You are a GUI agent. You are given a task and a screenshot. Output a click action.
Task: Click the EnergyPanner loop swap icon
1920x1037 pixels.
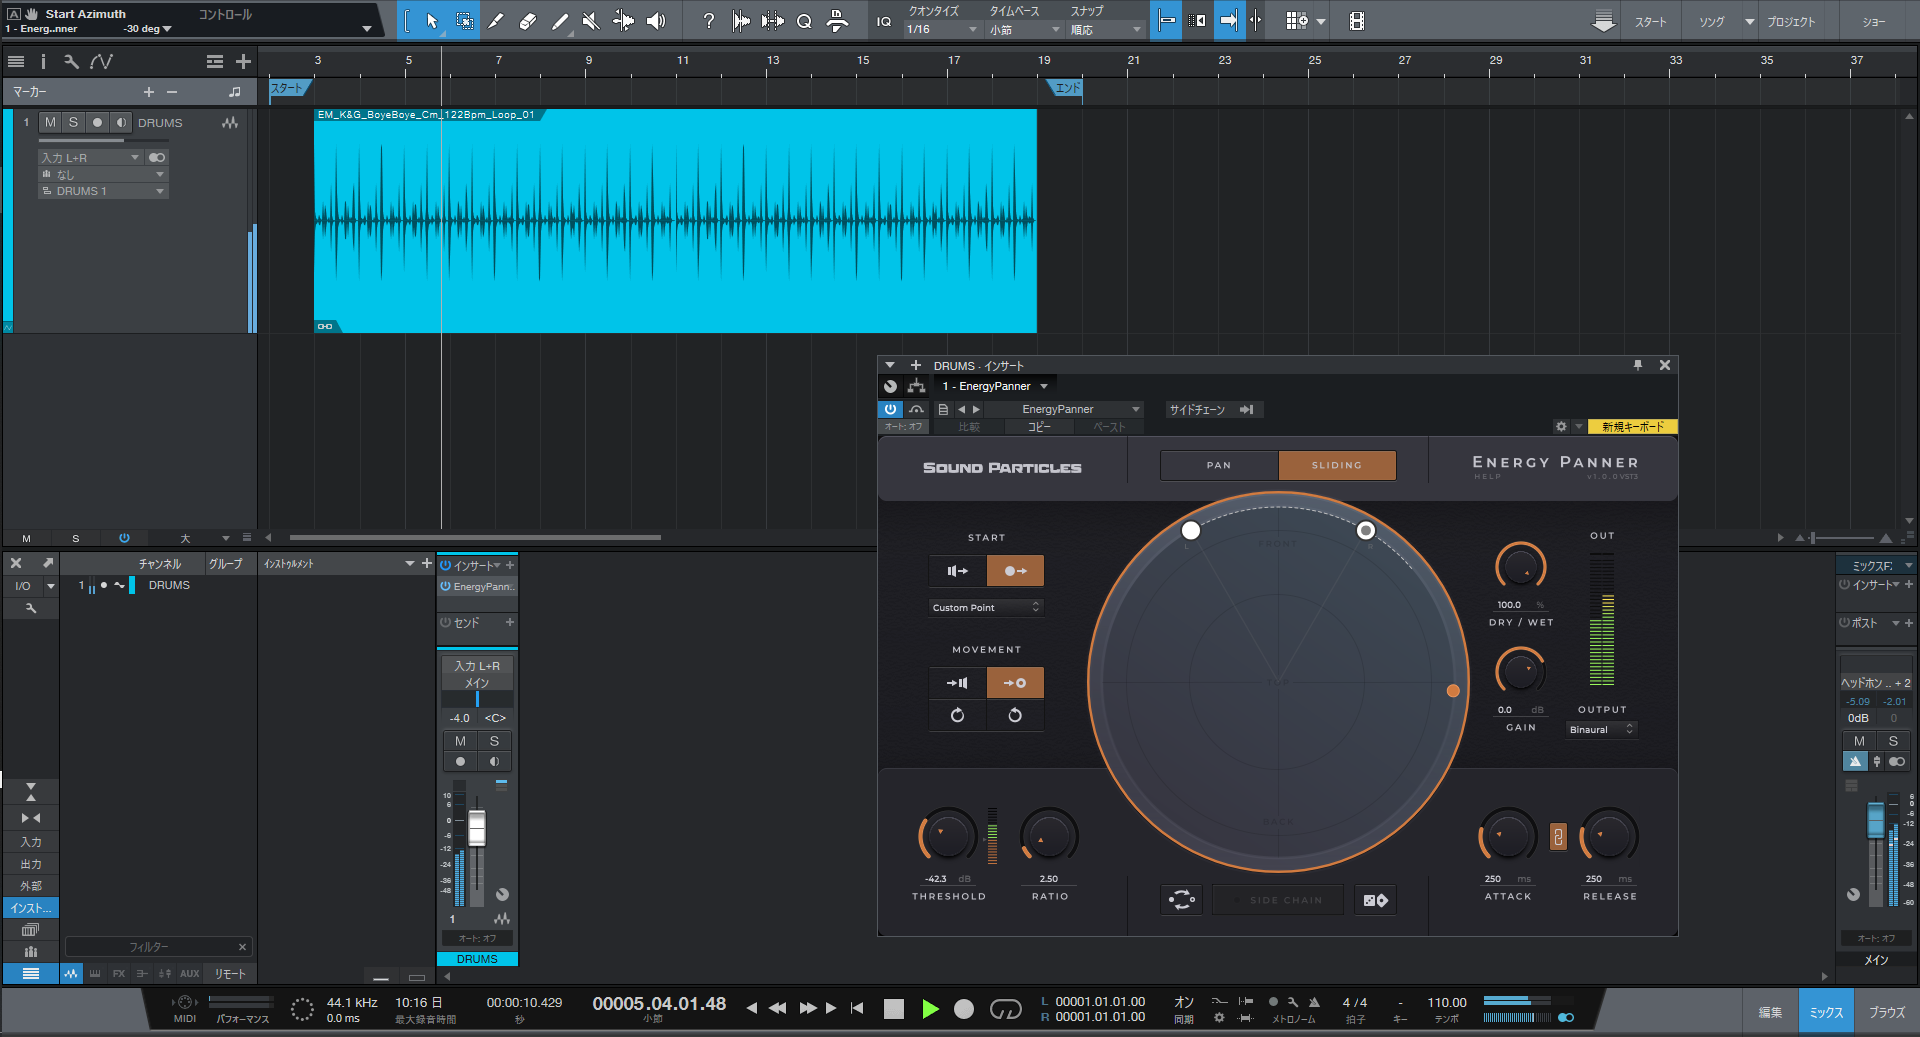point(1181,900)
